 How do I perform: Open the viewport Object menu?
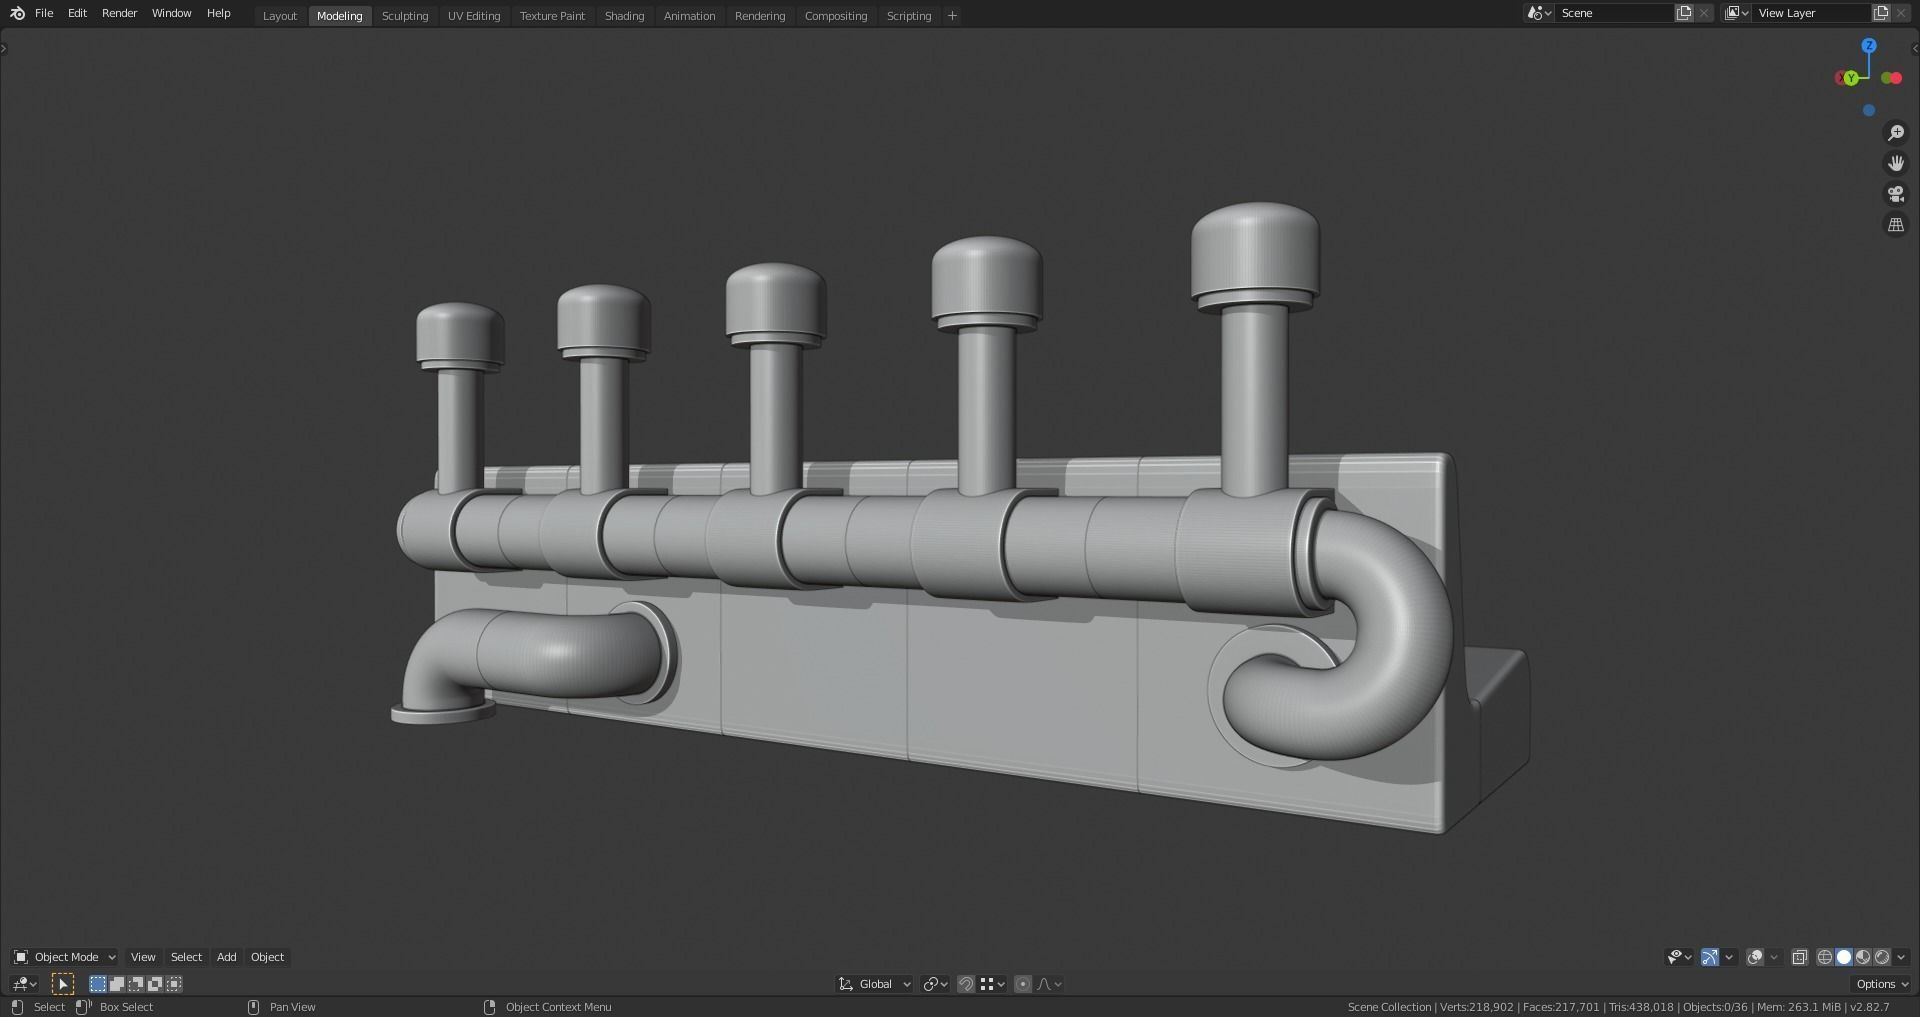(267, 957)
